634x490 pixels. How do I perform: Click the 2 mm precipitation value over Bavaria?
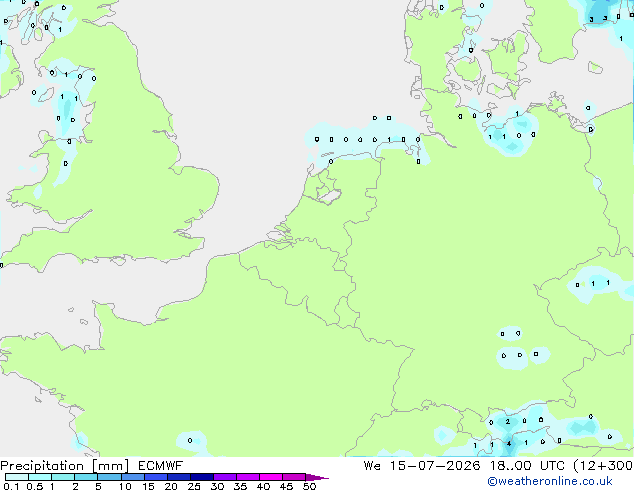pos(508,422)
